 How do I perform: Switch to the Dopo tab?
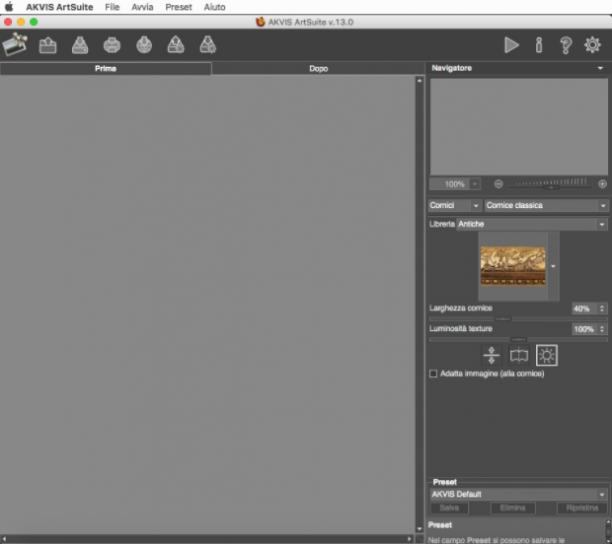(x=318, y=69)
